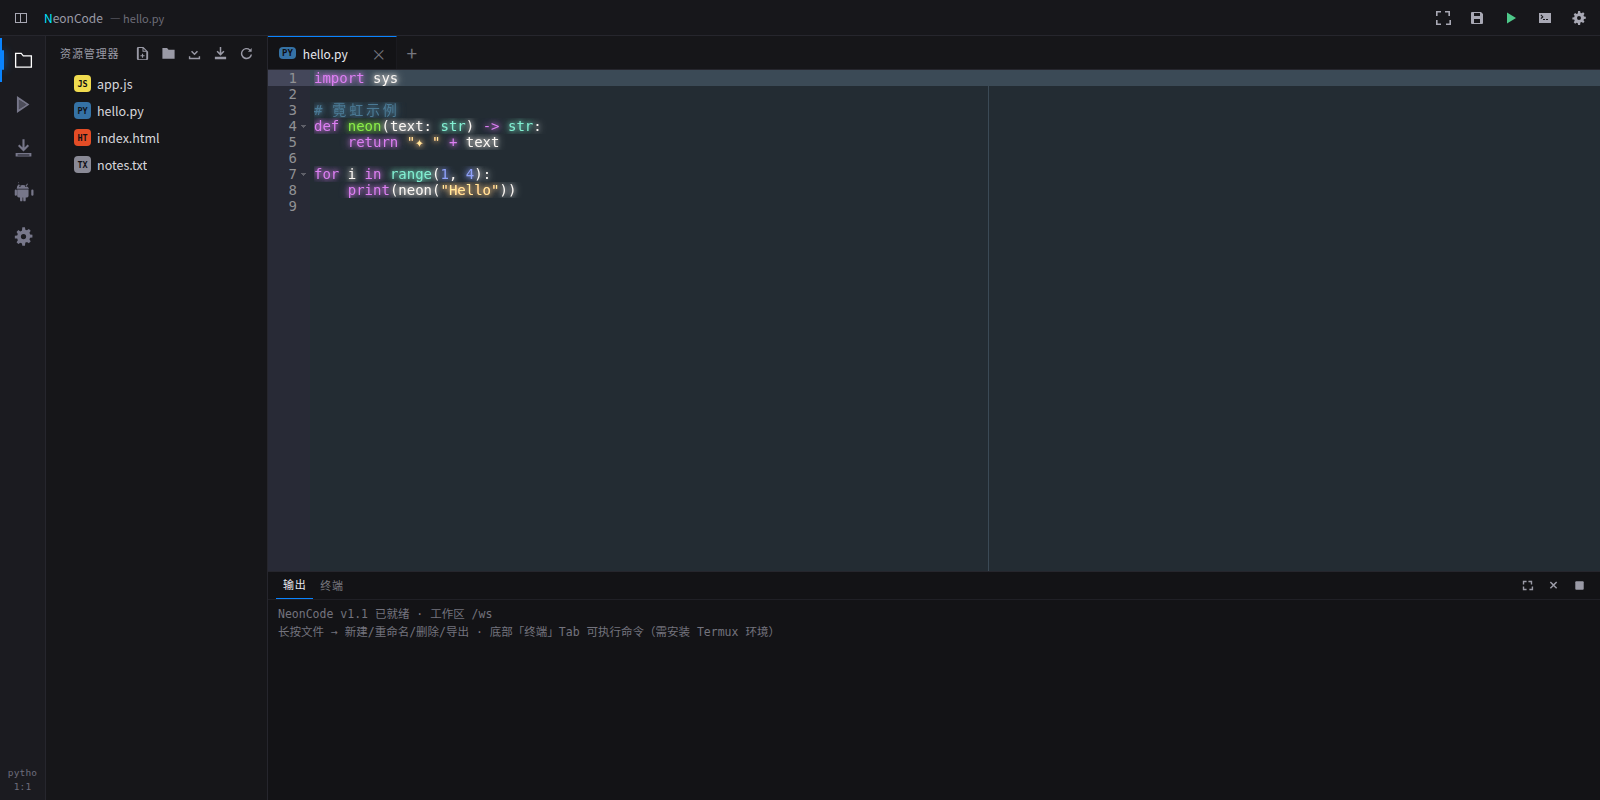The width and height of the screenshot is (1600, 800).
Task: Maximize the output panel
Action: 1527,585
